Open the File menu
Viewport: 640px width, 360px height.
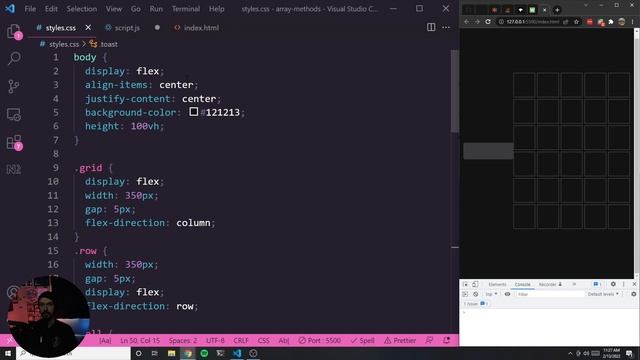pos(30,9)
